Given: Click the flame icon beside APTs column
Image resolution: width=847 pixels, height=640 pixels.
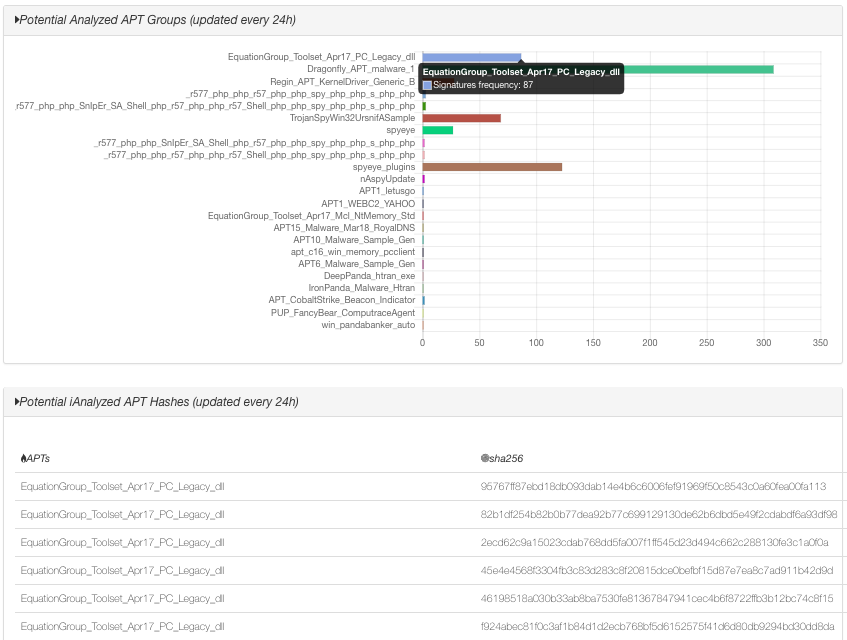Looking at the screenshot, I should pyautogui.click(x=24, y=458).
